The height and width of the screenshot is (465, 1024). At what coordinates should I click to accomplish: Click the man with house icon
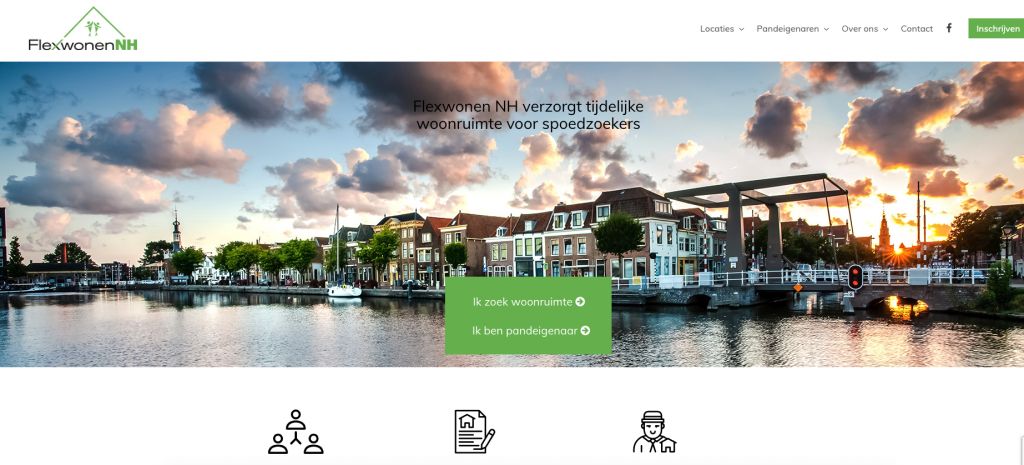coord(654,432)
